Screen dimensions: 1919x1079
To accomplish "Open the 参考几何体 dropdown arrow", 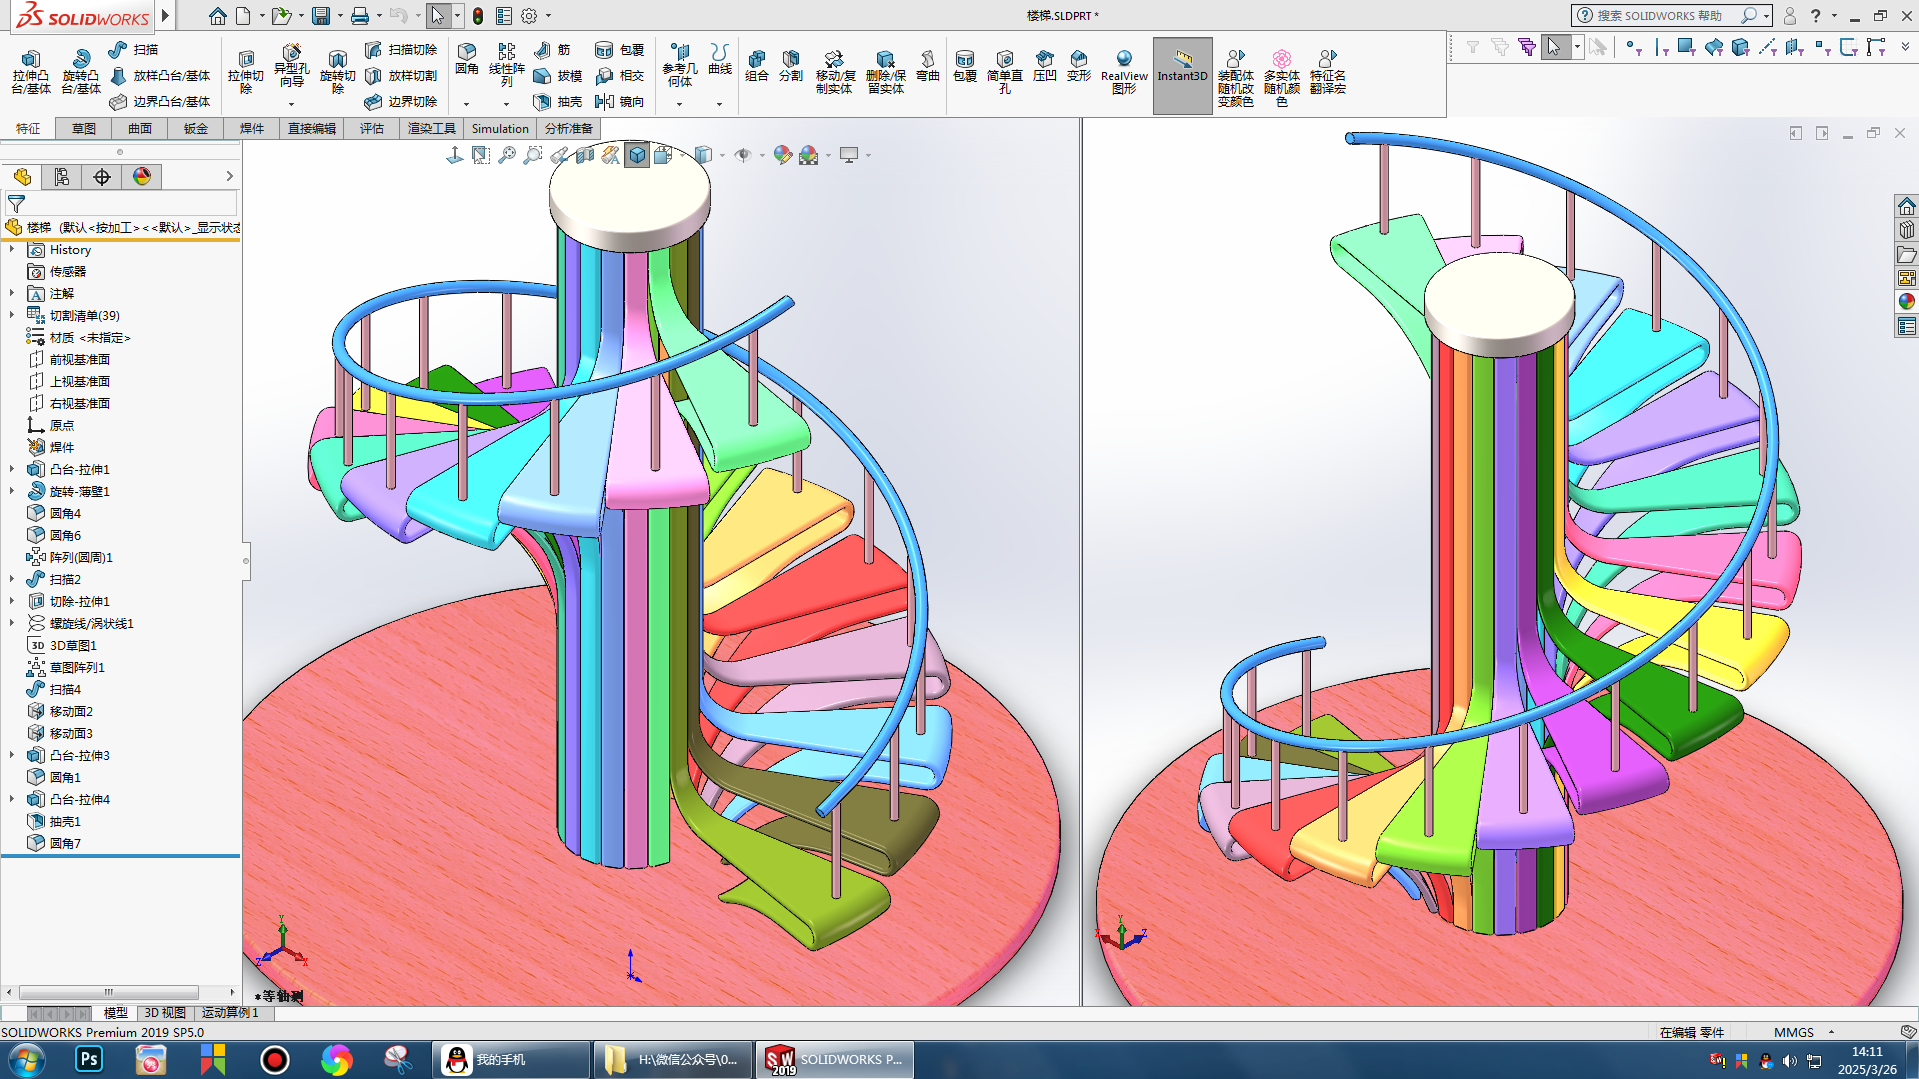I will [679, 104].
